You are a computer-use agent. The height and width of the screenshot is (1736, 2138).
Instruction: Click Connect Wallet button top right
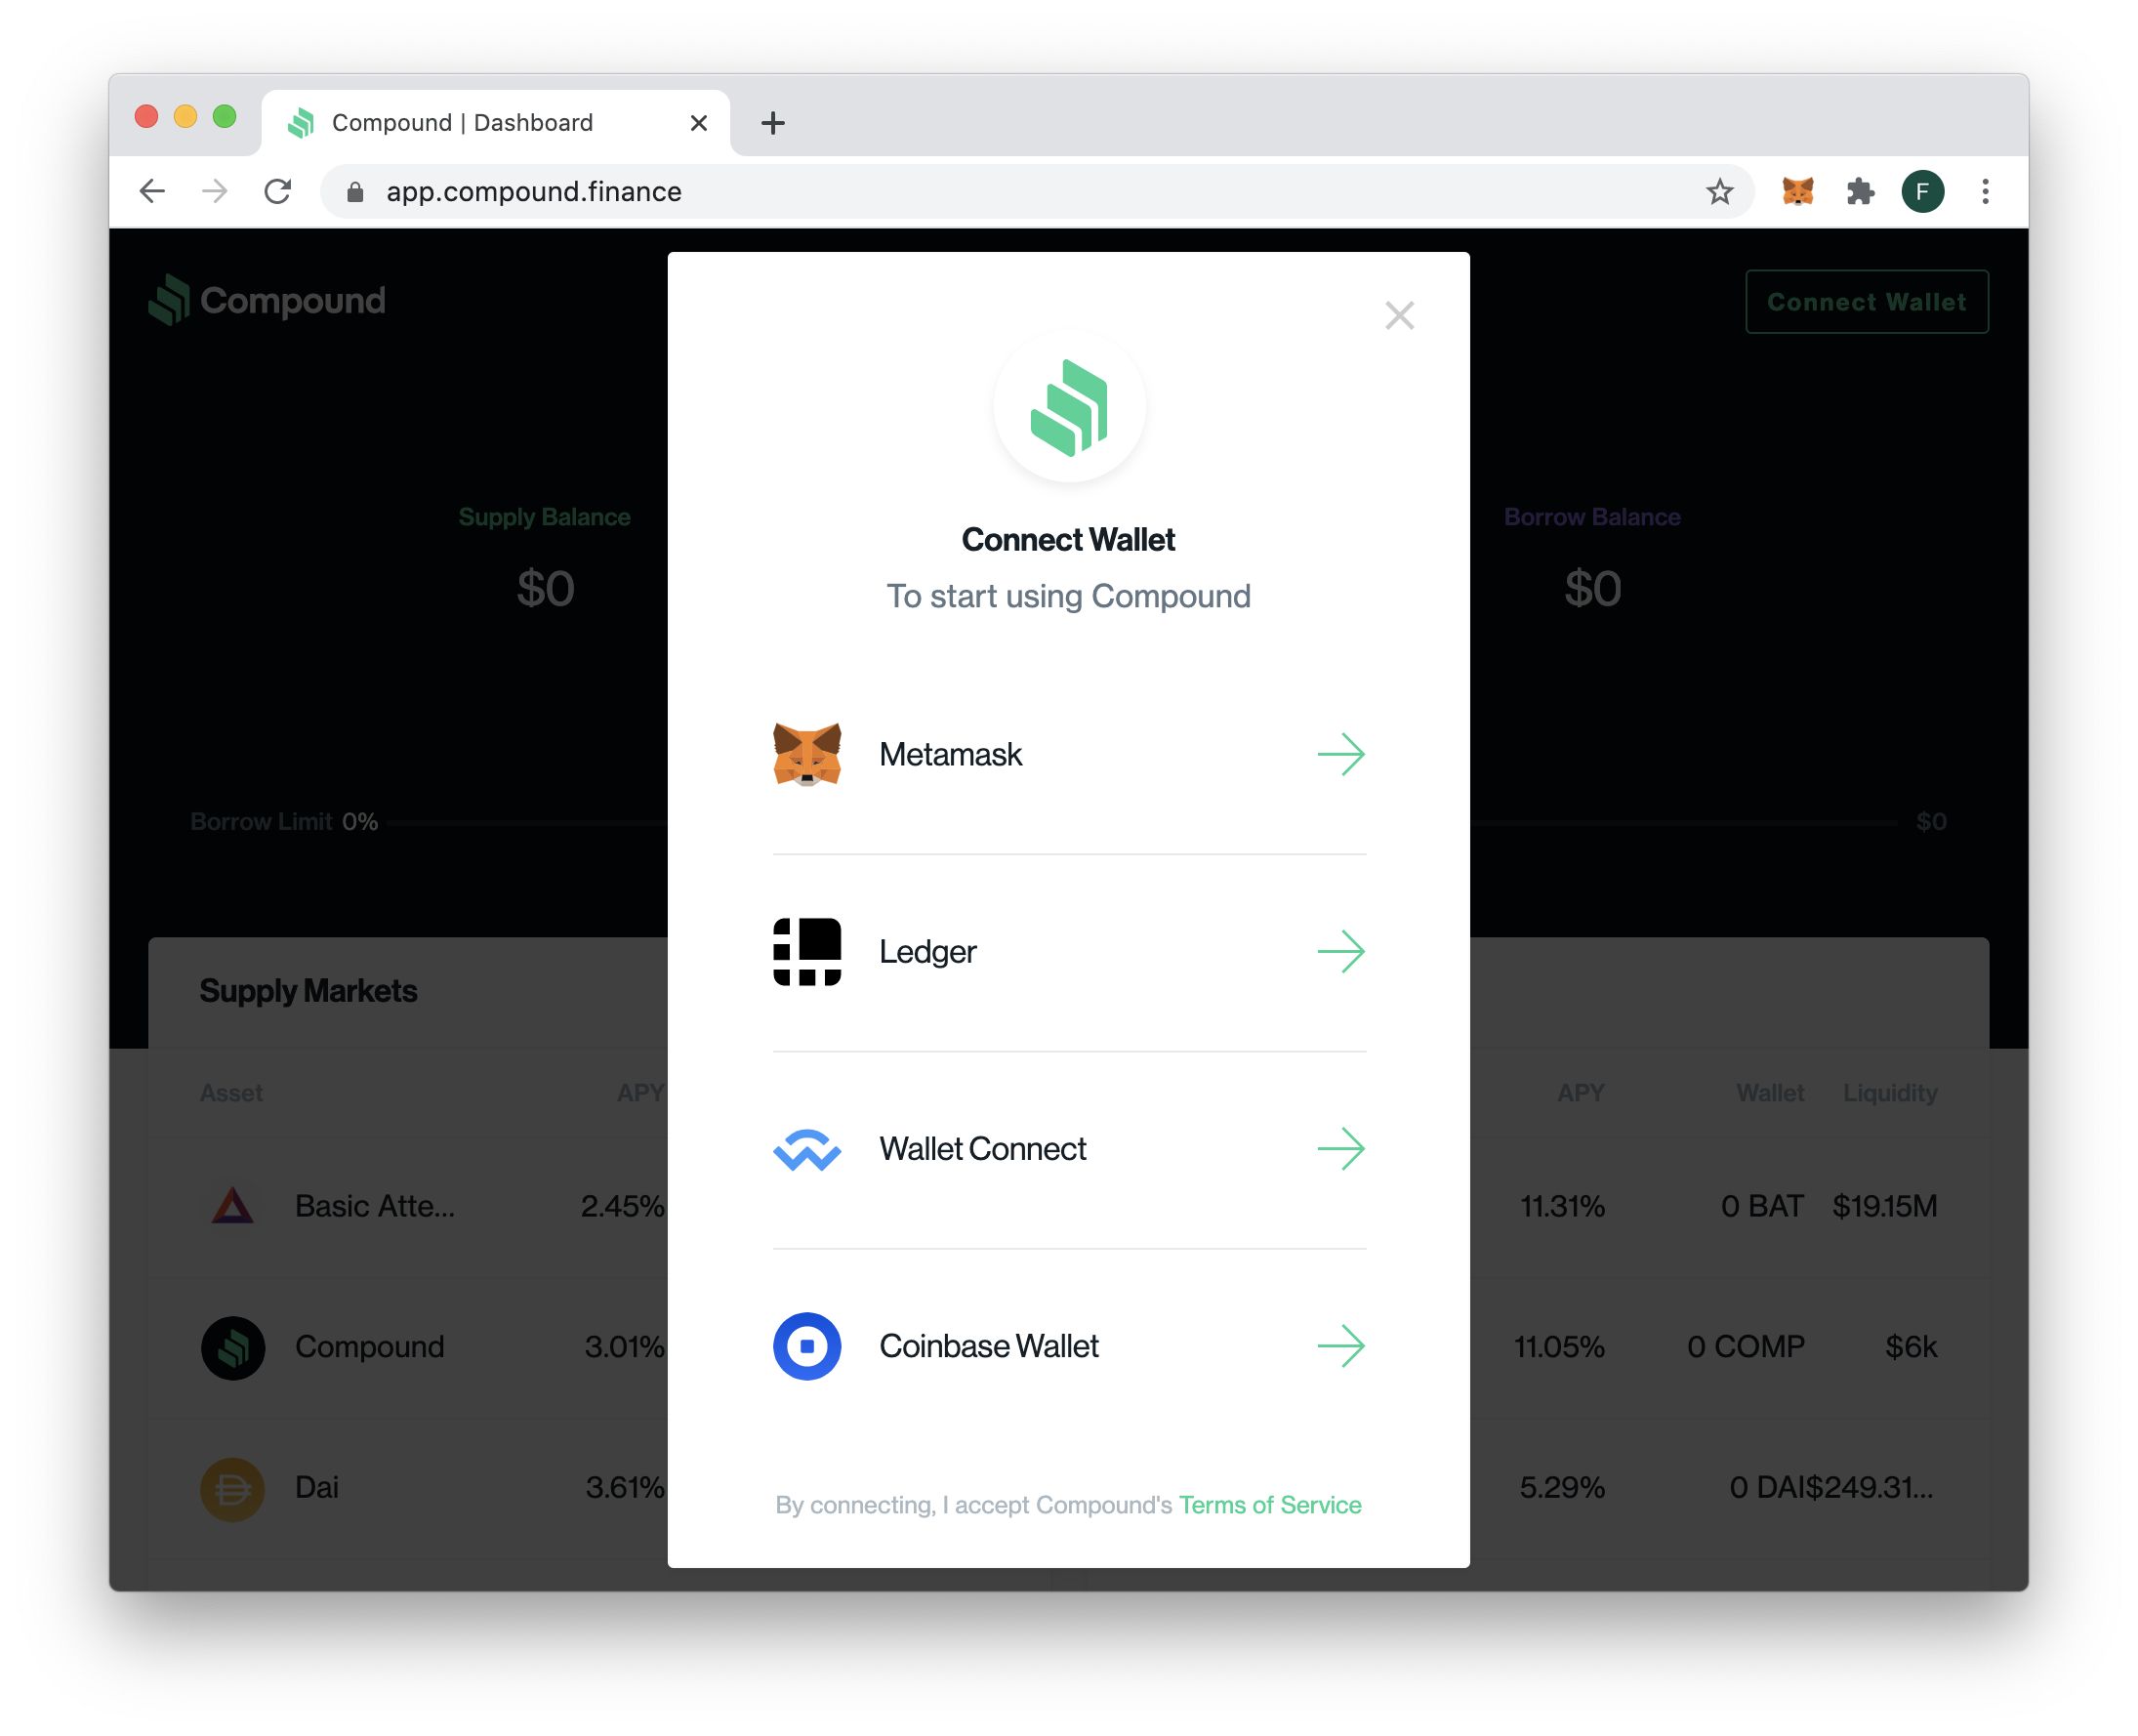(1866, 303)
